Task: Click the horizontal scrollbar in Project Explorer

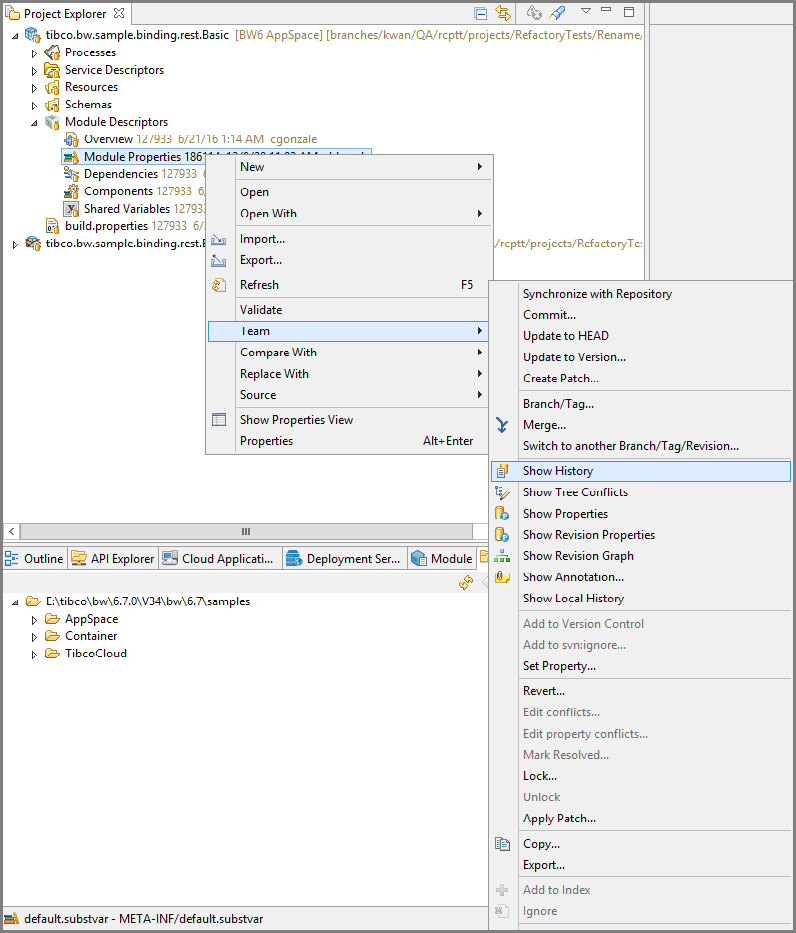Action: coord(245,531)
